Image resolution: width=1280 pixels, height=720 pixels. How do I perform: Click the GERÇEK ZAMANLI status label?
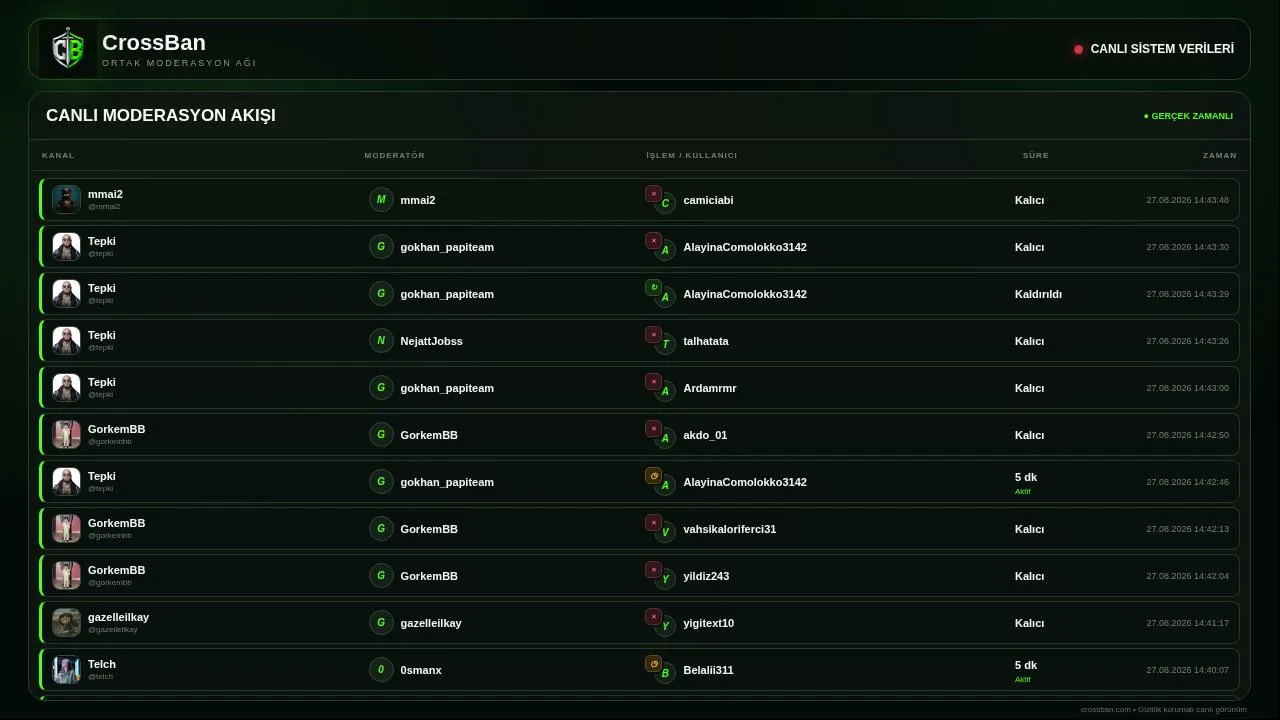(x=1188, y=116)
